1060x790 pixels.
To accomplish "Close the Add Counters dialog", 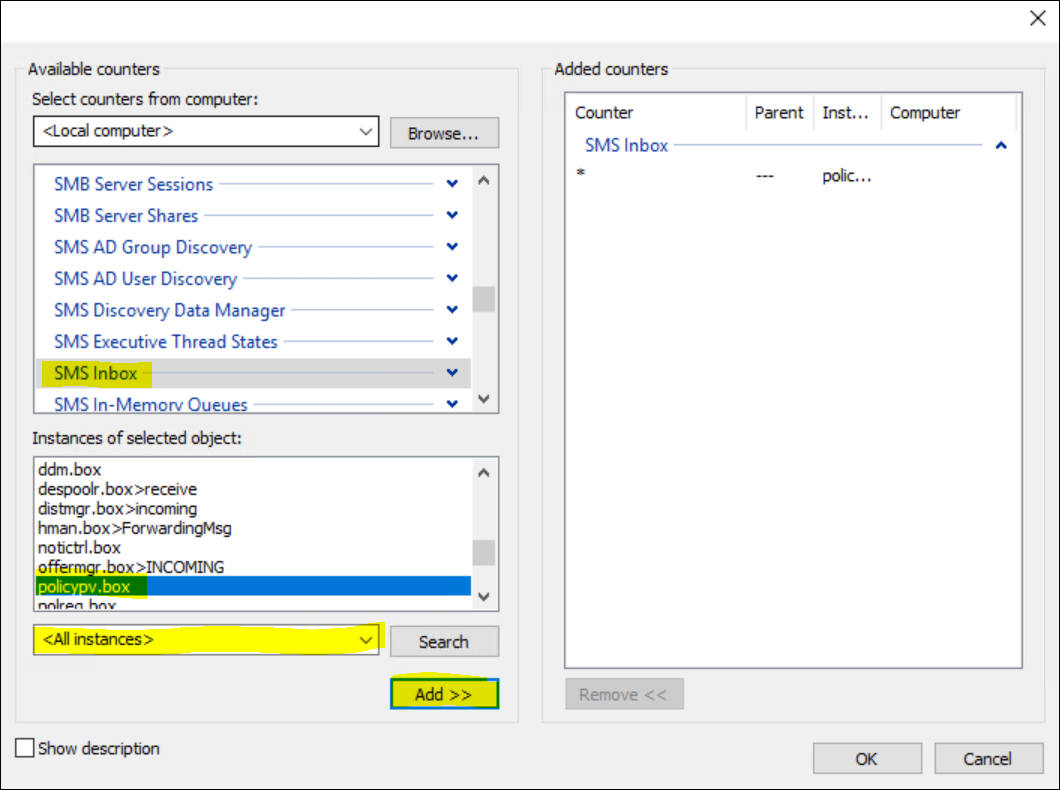I will point(1038,18).
